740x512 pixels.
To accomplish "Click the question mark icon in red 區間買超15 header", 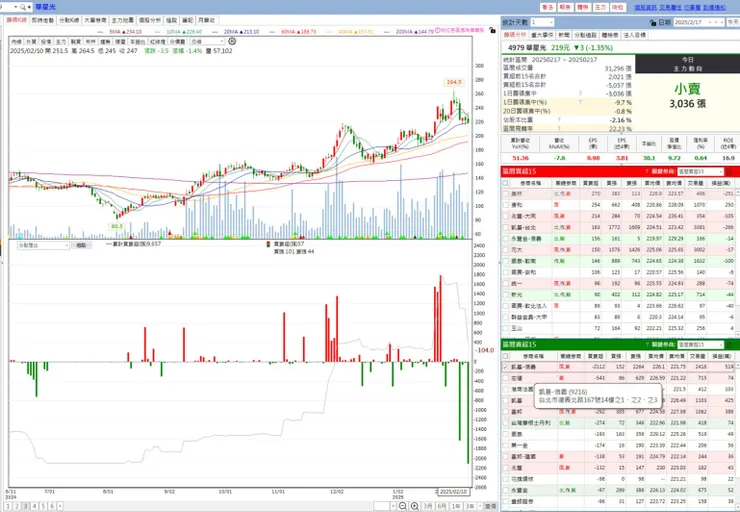I will (x=647, y=171).
